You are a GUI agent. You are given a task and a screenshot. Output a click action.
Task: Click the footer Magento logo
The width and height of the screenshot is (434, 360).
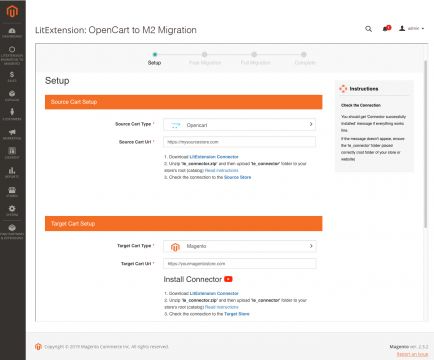point(38,347)
